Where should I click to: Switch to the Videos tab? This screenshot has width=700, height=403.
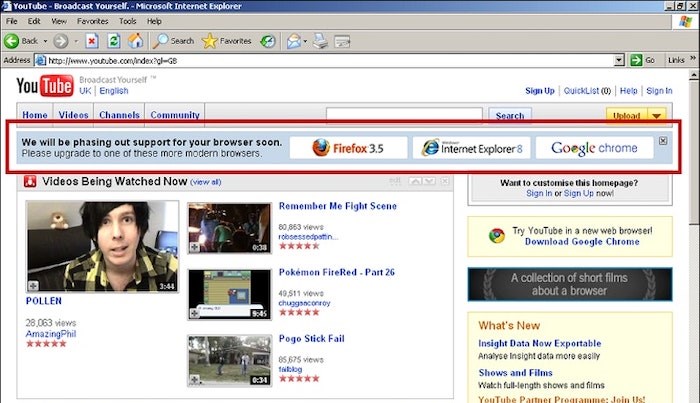[73, 115]
